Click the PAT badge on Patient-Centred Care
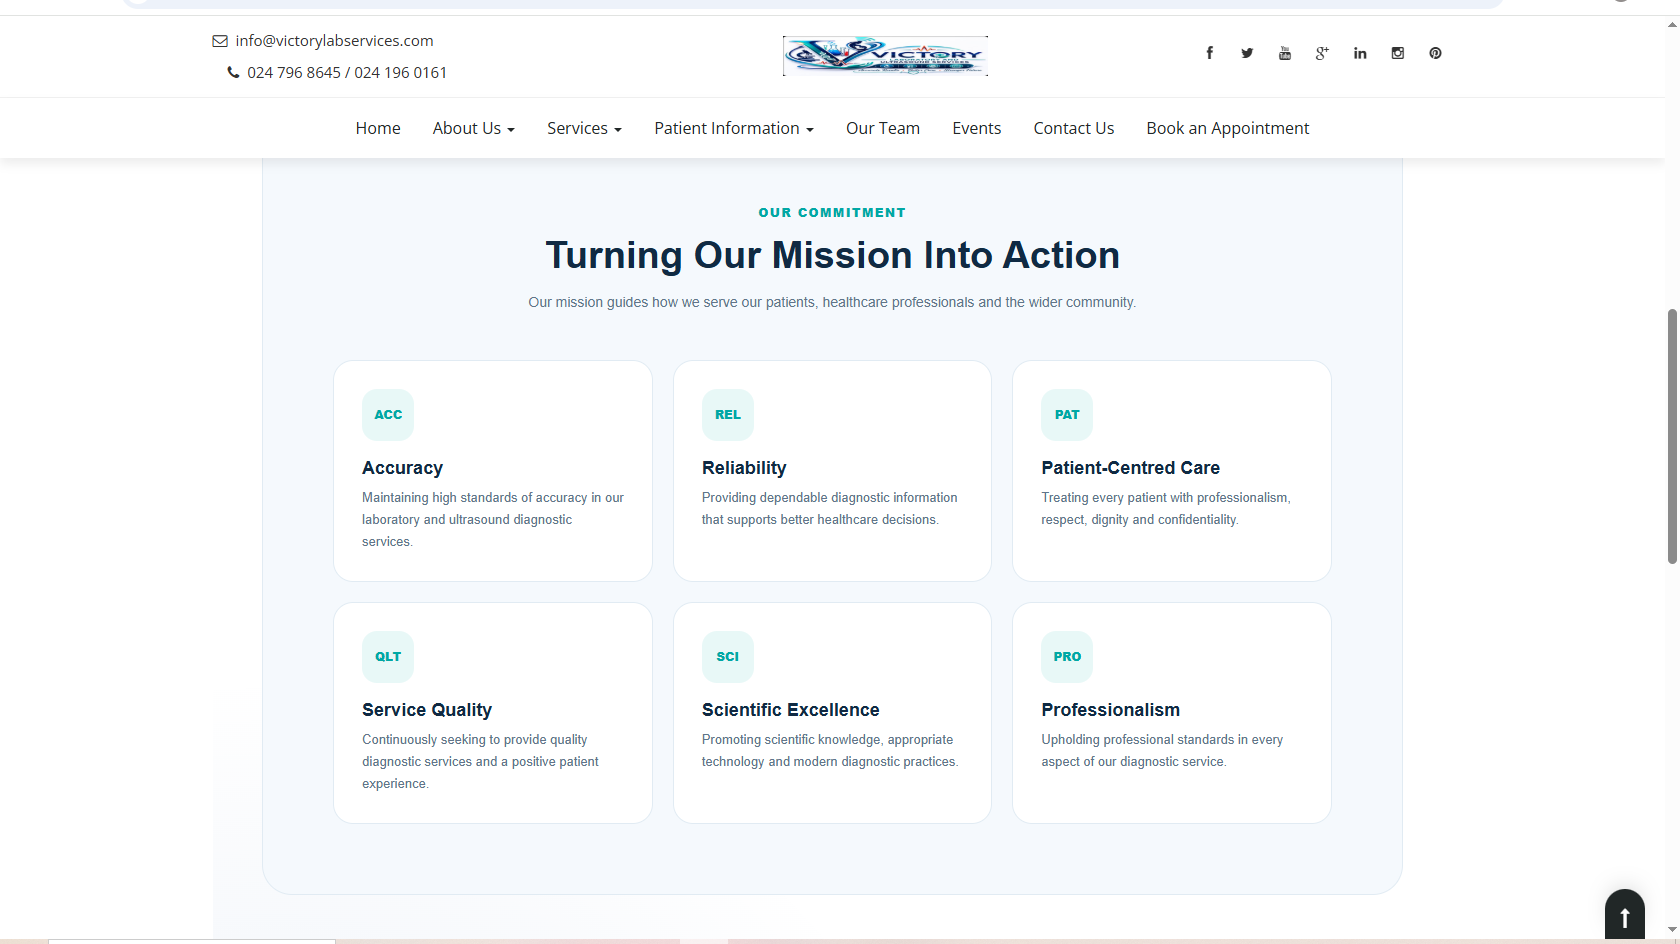 tap(1067, 415)
